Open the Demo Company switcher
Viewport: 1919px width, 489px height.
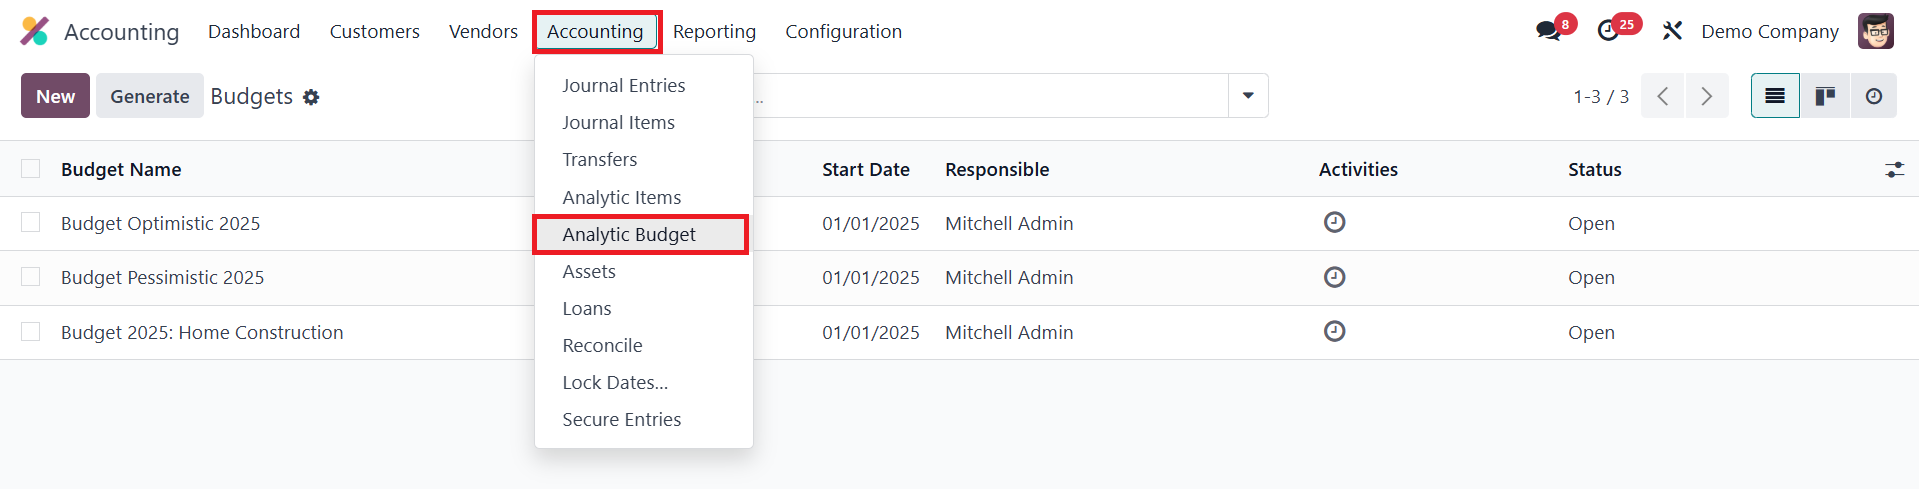[x=1769, y=31]
